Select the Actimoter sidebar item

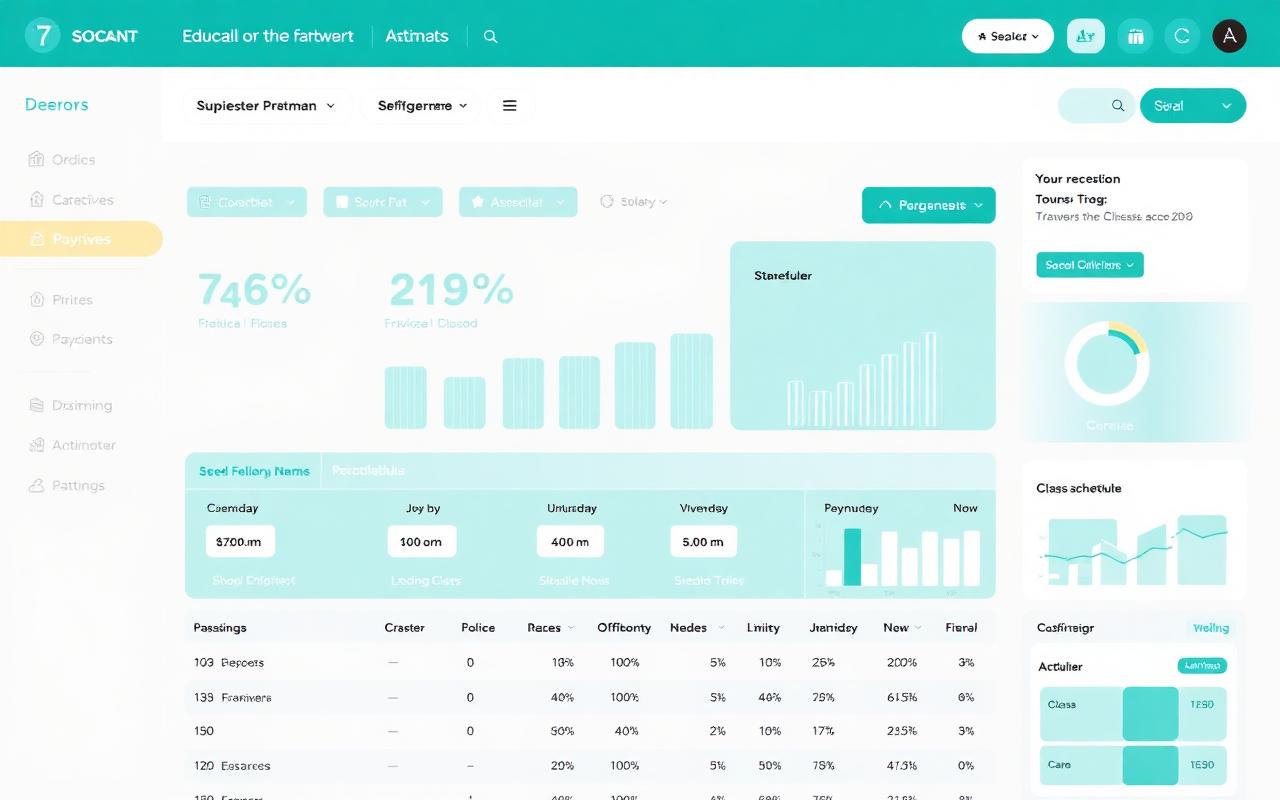tap(72, 445)
